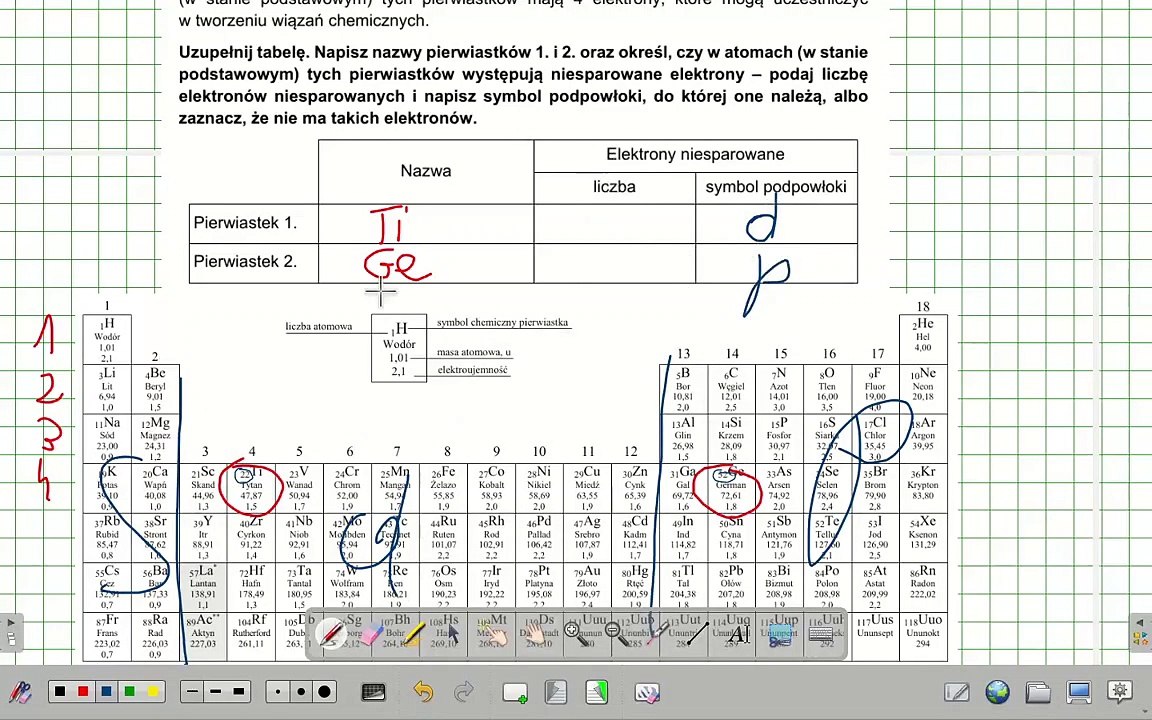This screenshot has height=720, width=1152.
Task: Expand the left page thumbnails panel
Action: tap(11, 632)
